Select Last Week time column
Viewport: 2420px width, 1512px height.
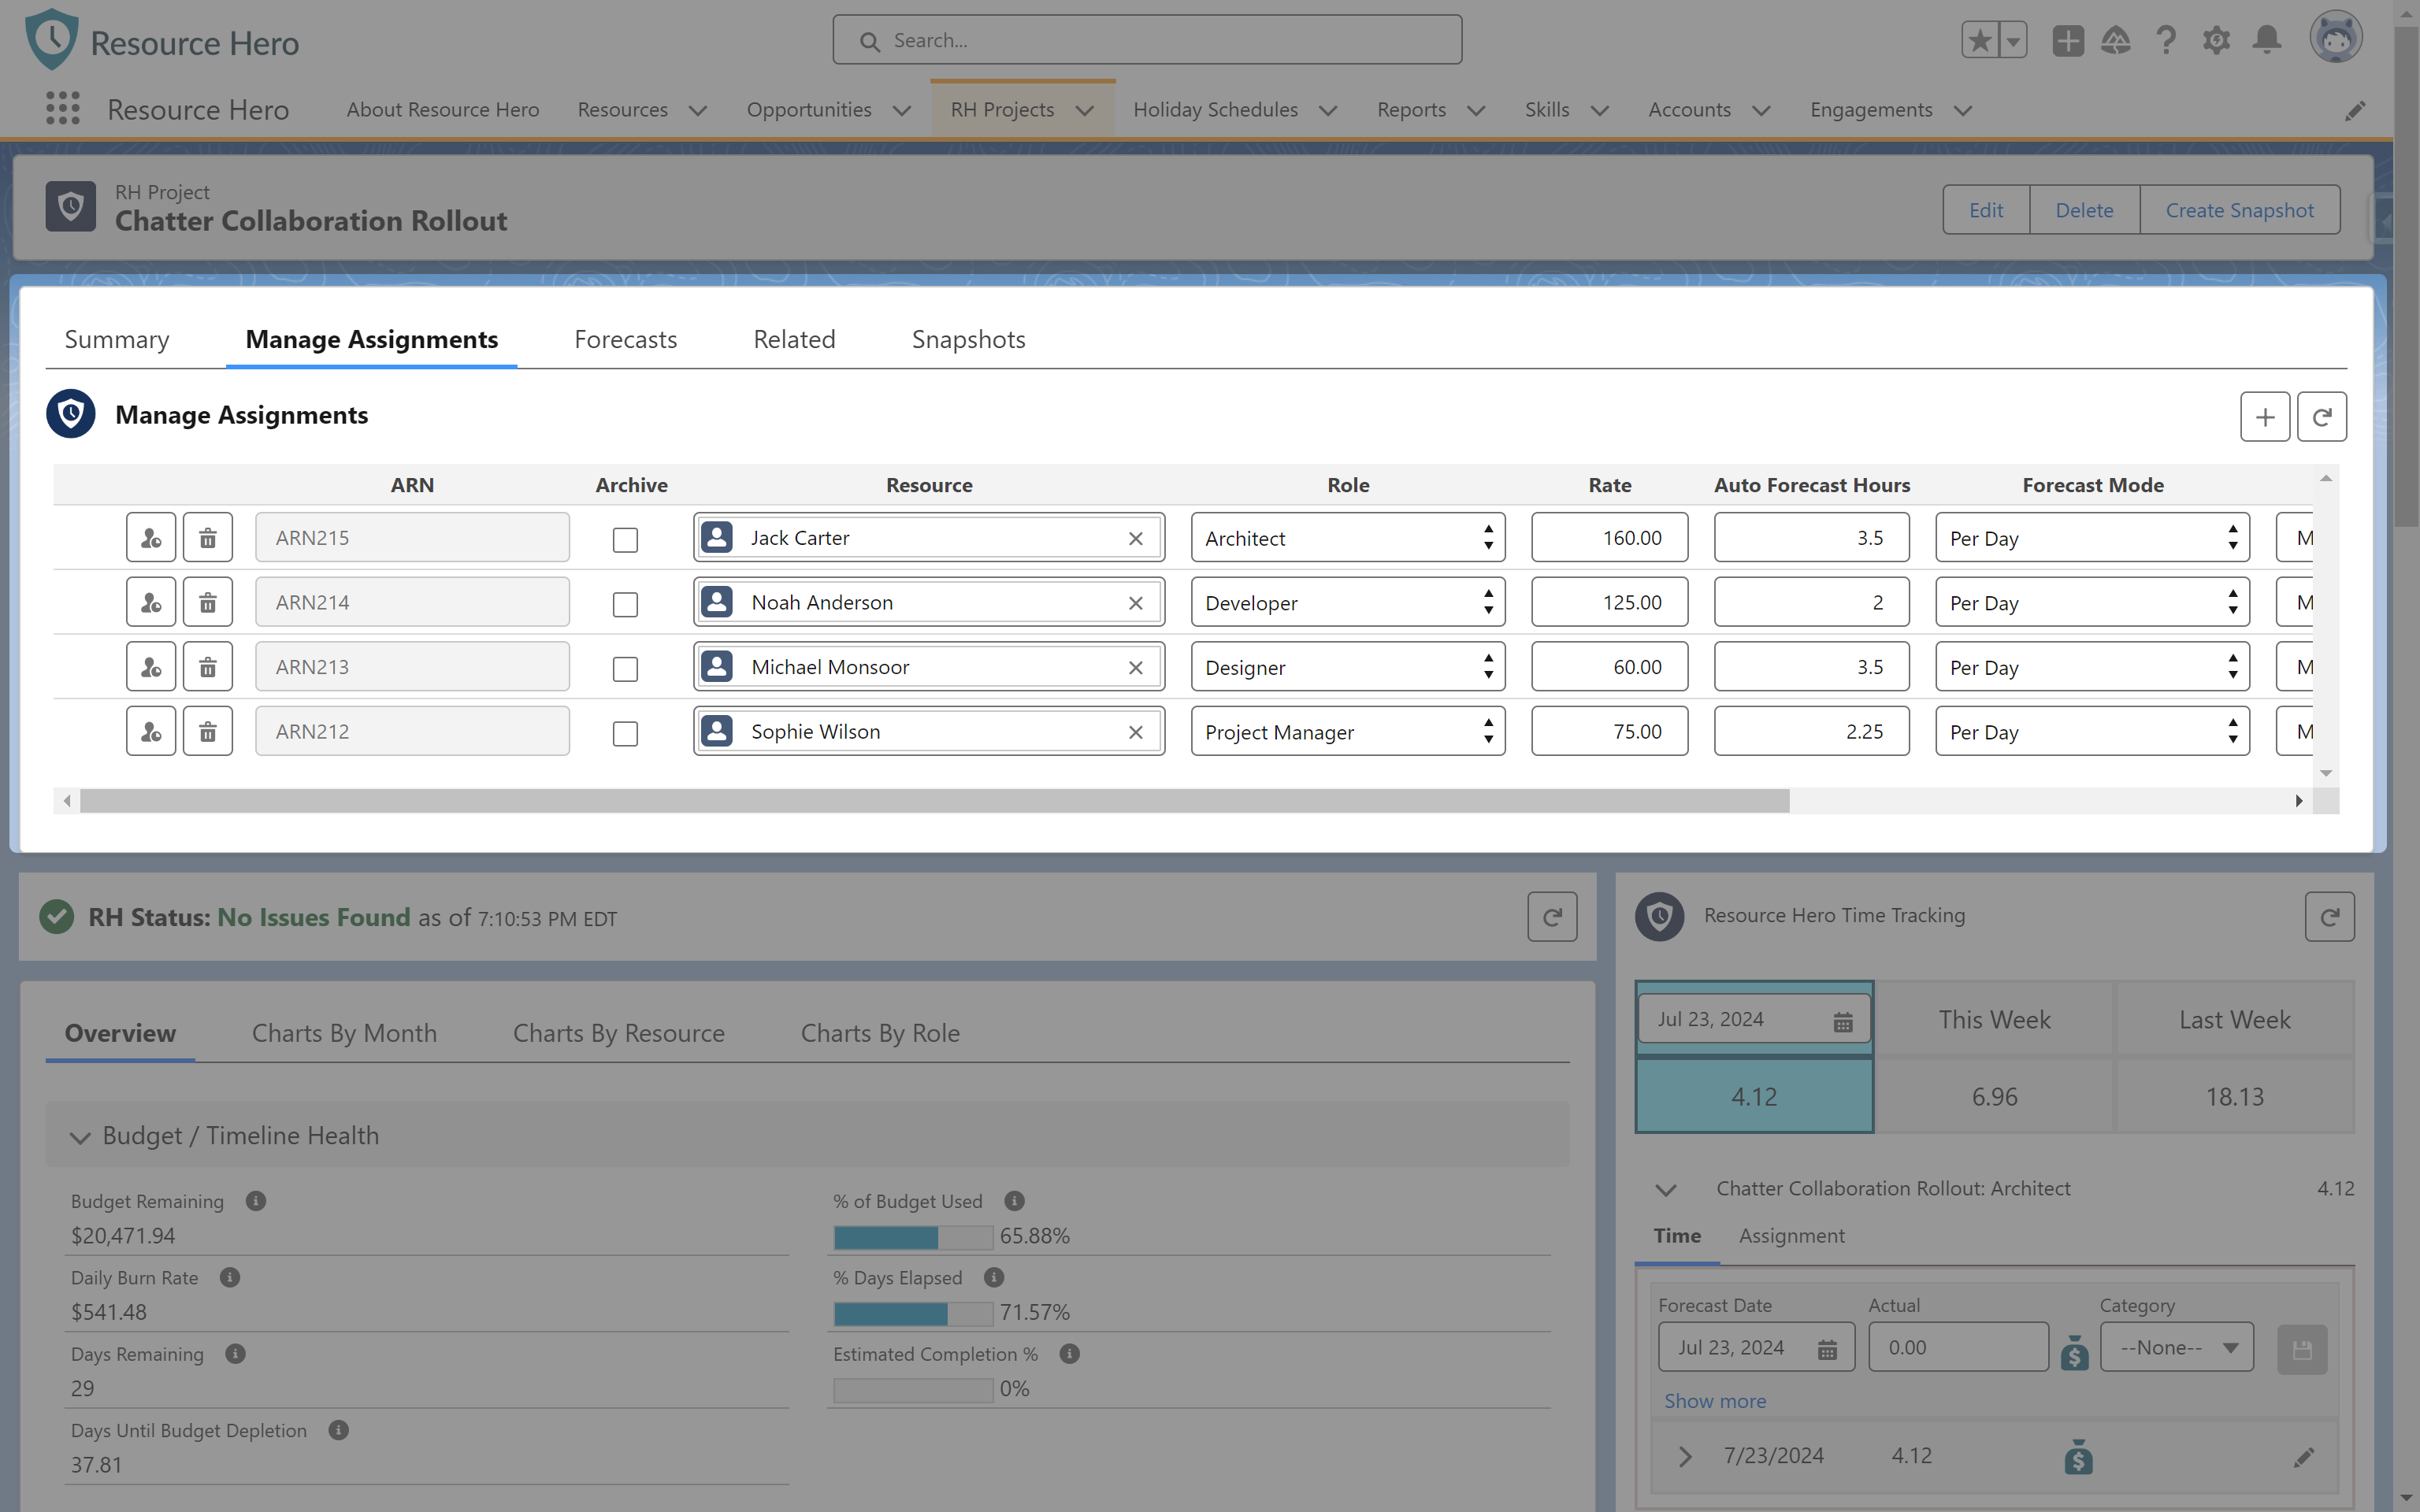[x=2235, y=1020]
